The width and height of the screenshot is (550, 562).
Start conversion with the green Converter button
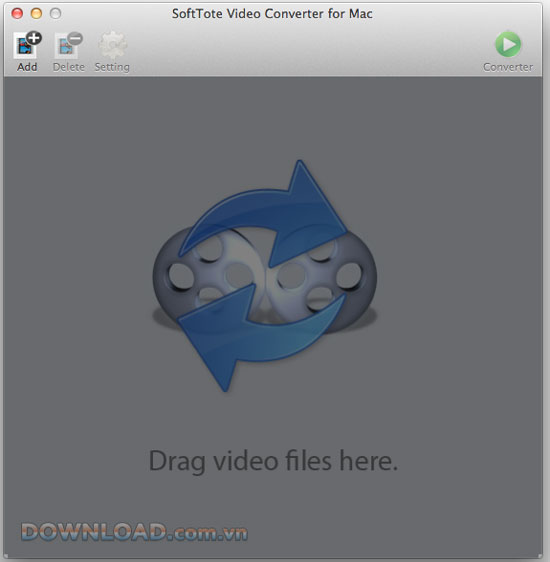pyautogui.click(x=508, y=44)
